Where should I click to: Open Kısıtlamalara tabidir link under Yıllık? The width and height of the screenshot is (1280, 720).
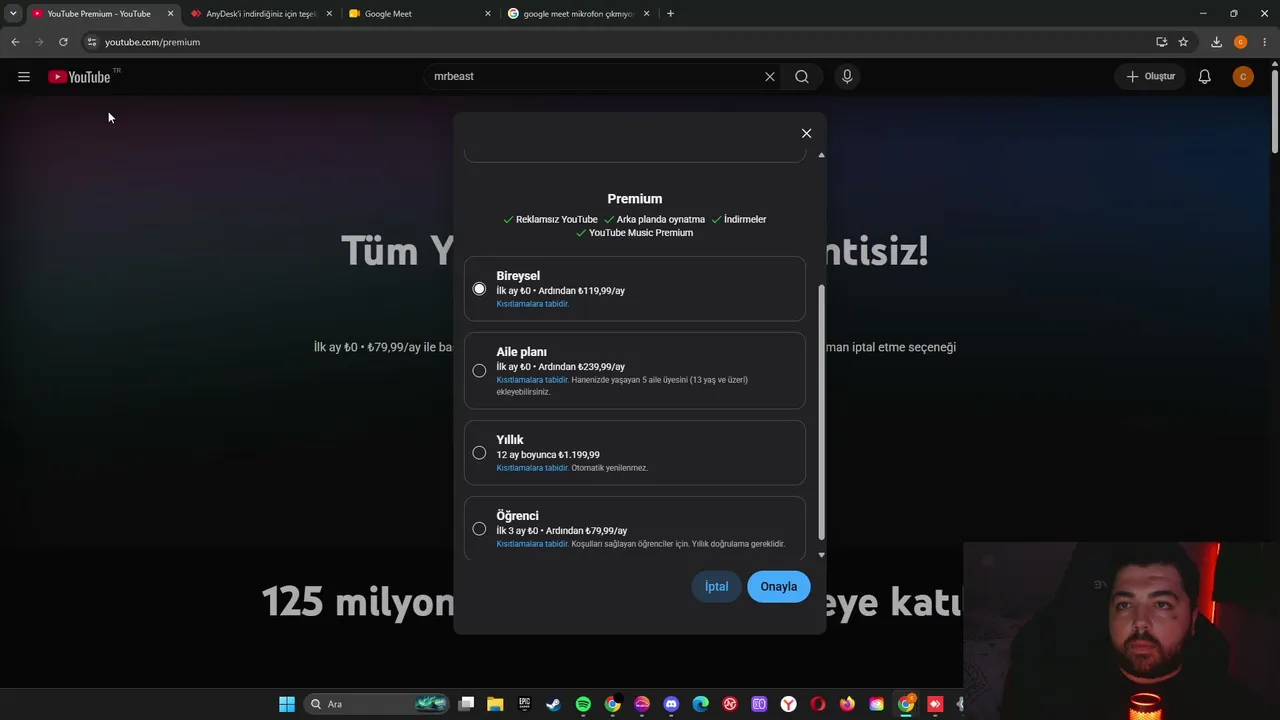point(532,468)
